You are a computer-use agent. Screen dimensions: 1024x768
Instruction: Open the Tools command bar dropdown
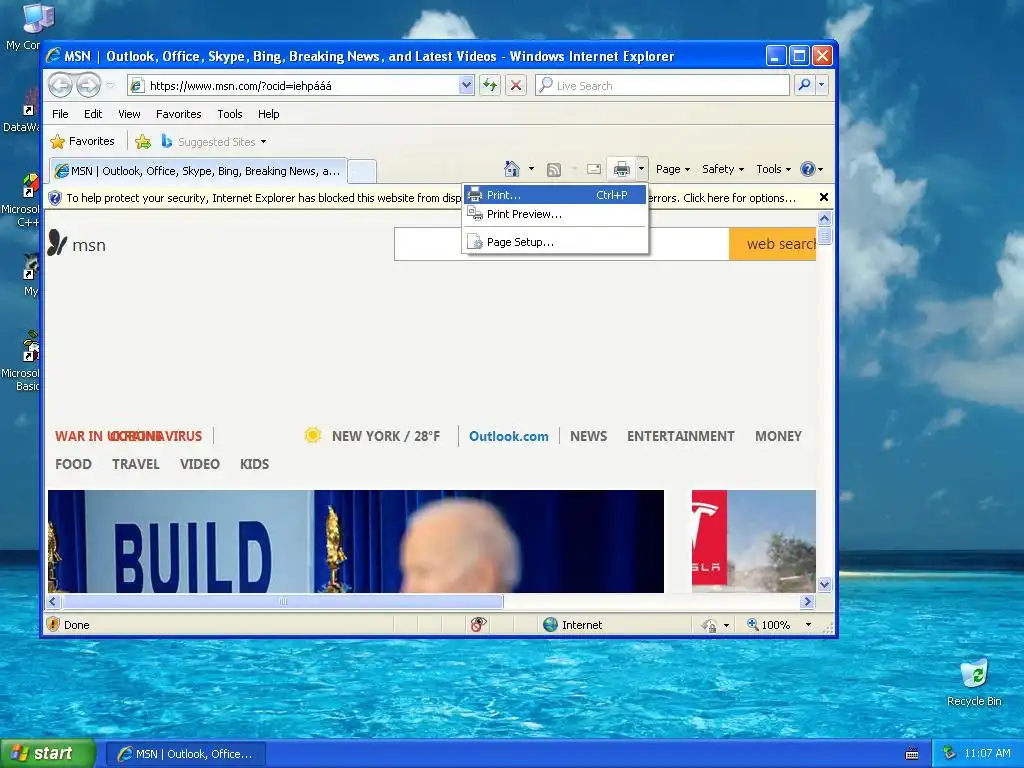[773, 169]
